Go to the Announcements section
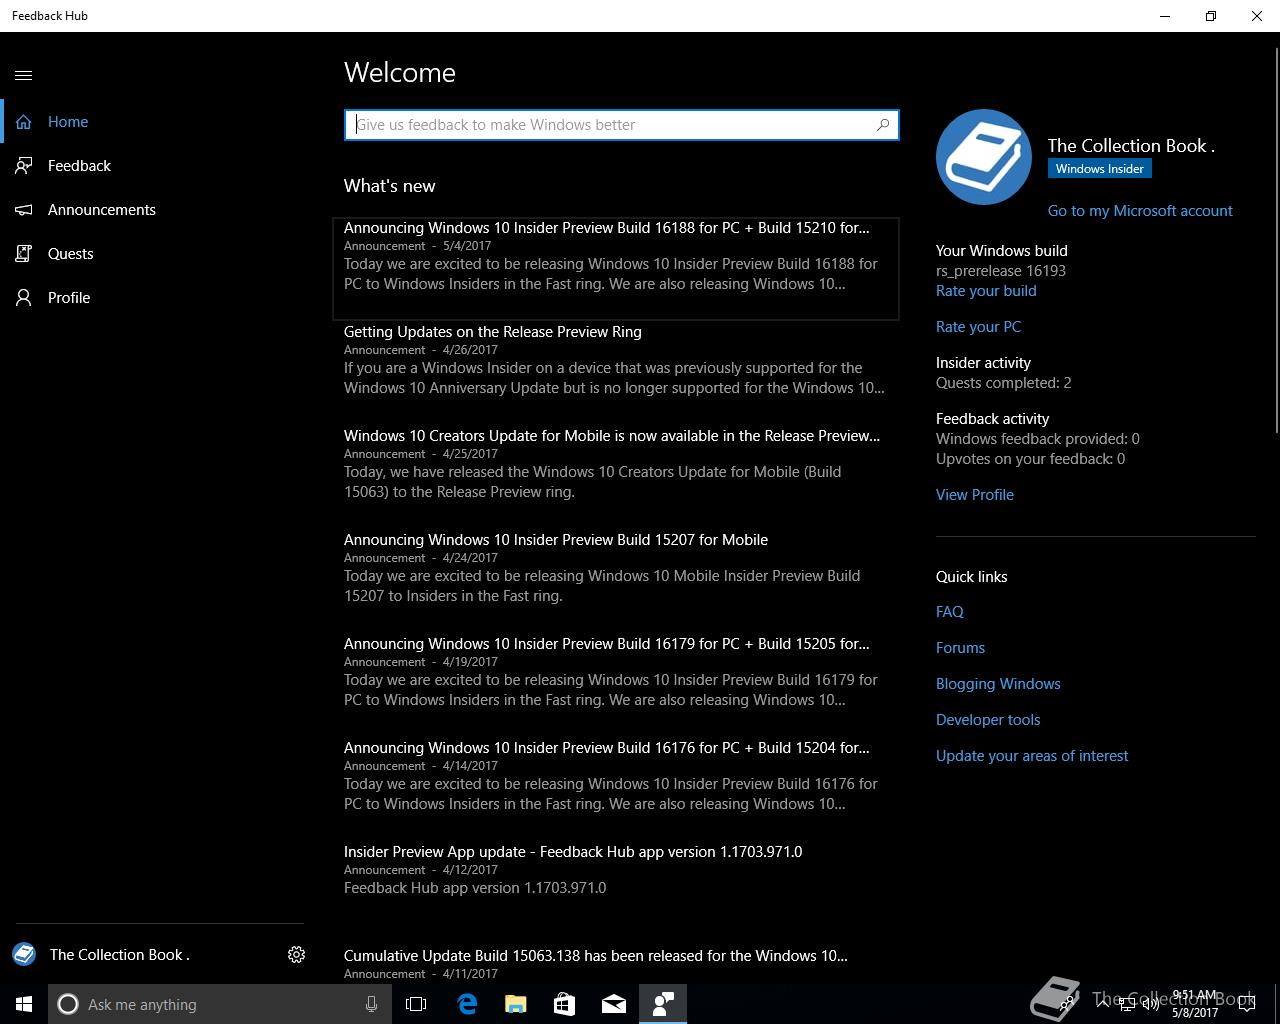The height and width of the screenshot is (1024, 1280). [158, 210]
